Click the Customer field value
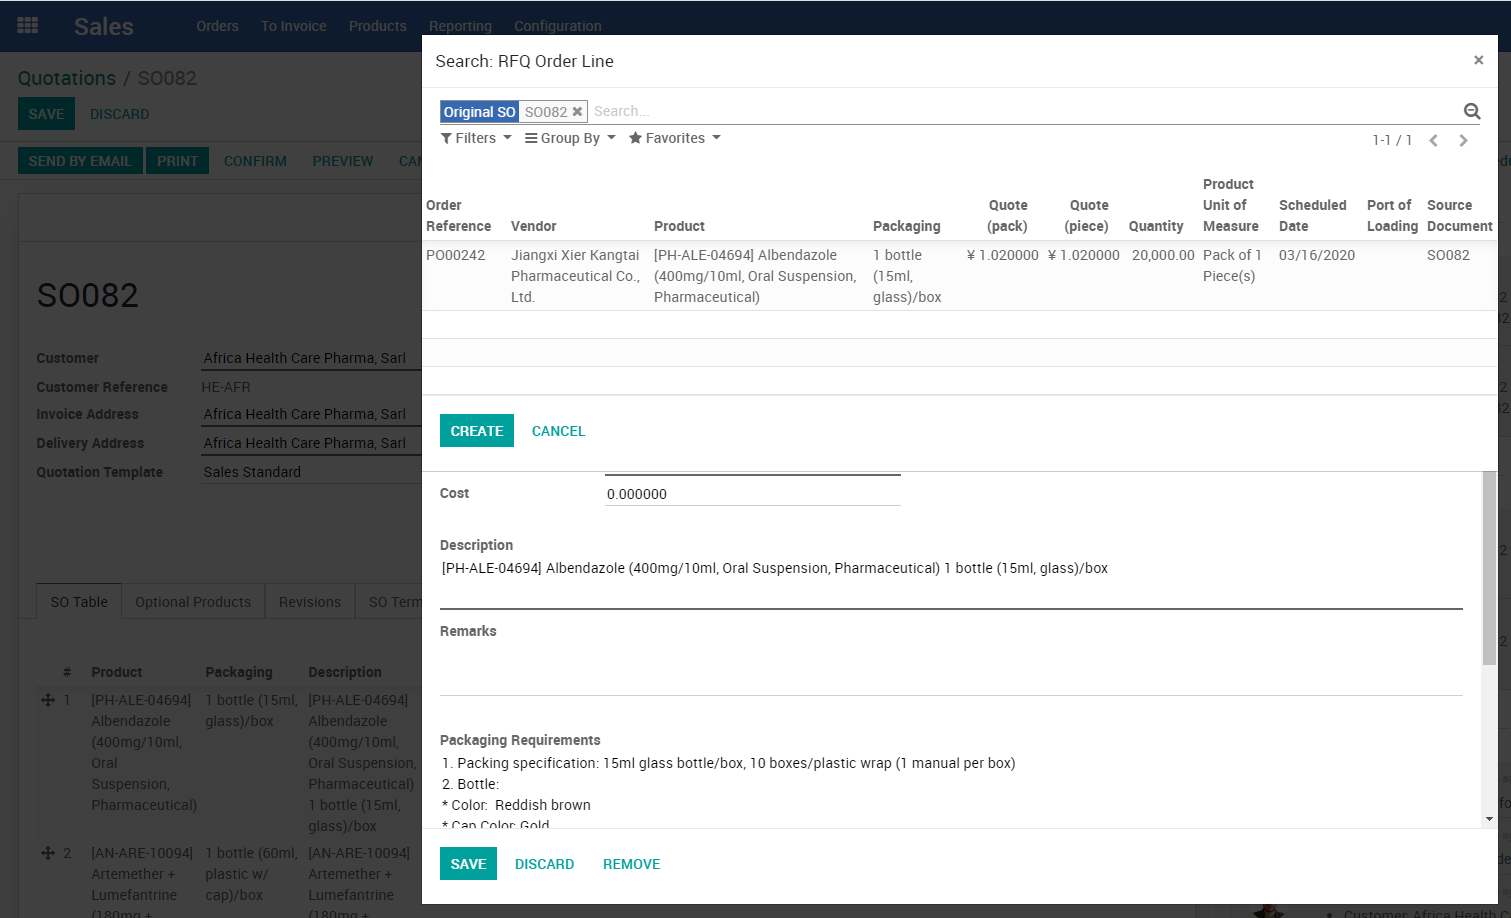 [311, 358]
